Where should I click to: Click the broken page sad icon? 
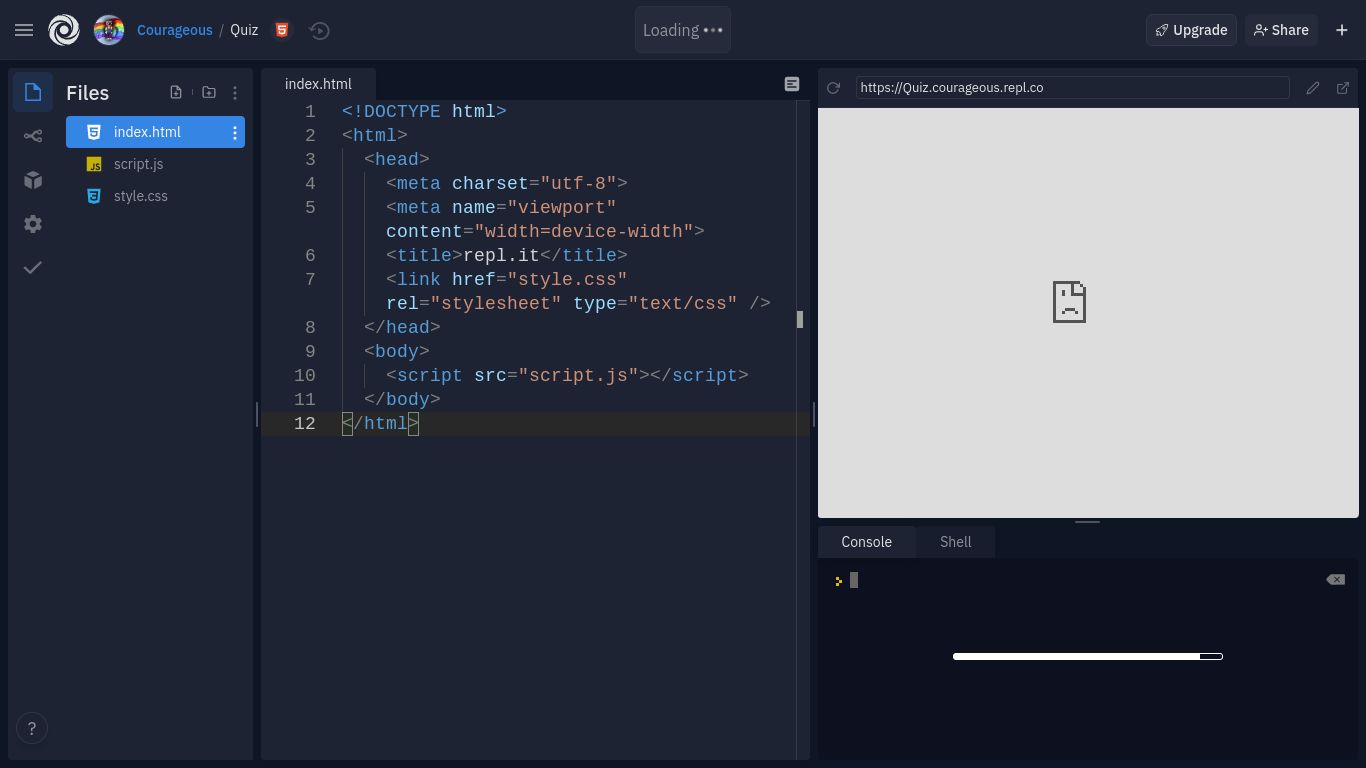click(x=1069, y=302)
